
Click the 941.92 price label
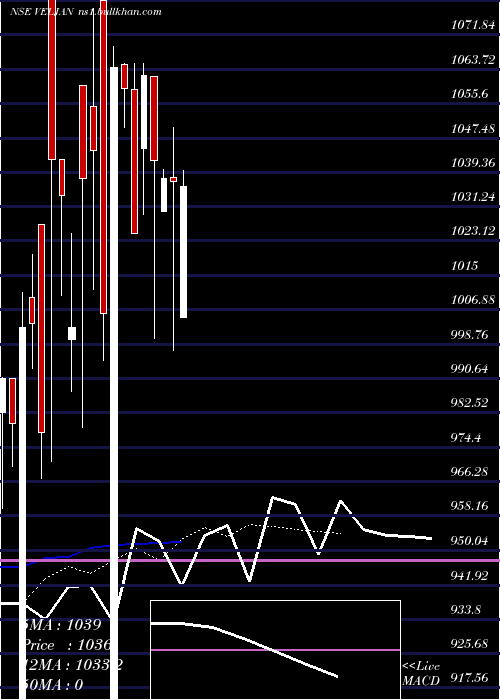pyautogui.click(x=470, y=576)
